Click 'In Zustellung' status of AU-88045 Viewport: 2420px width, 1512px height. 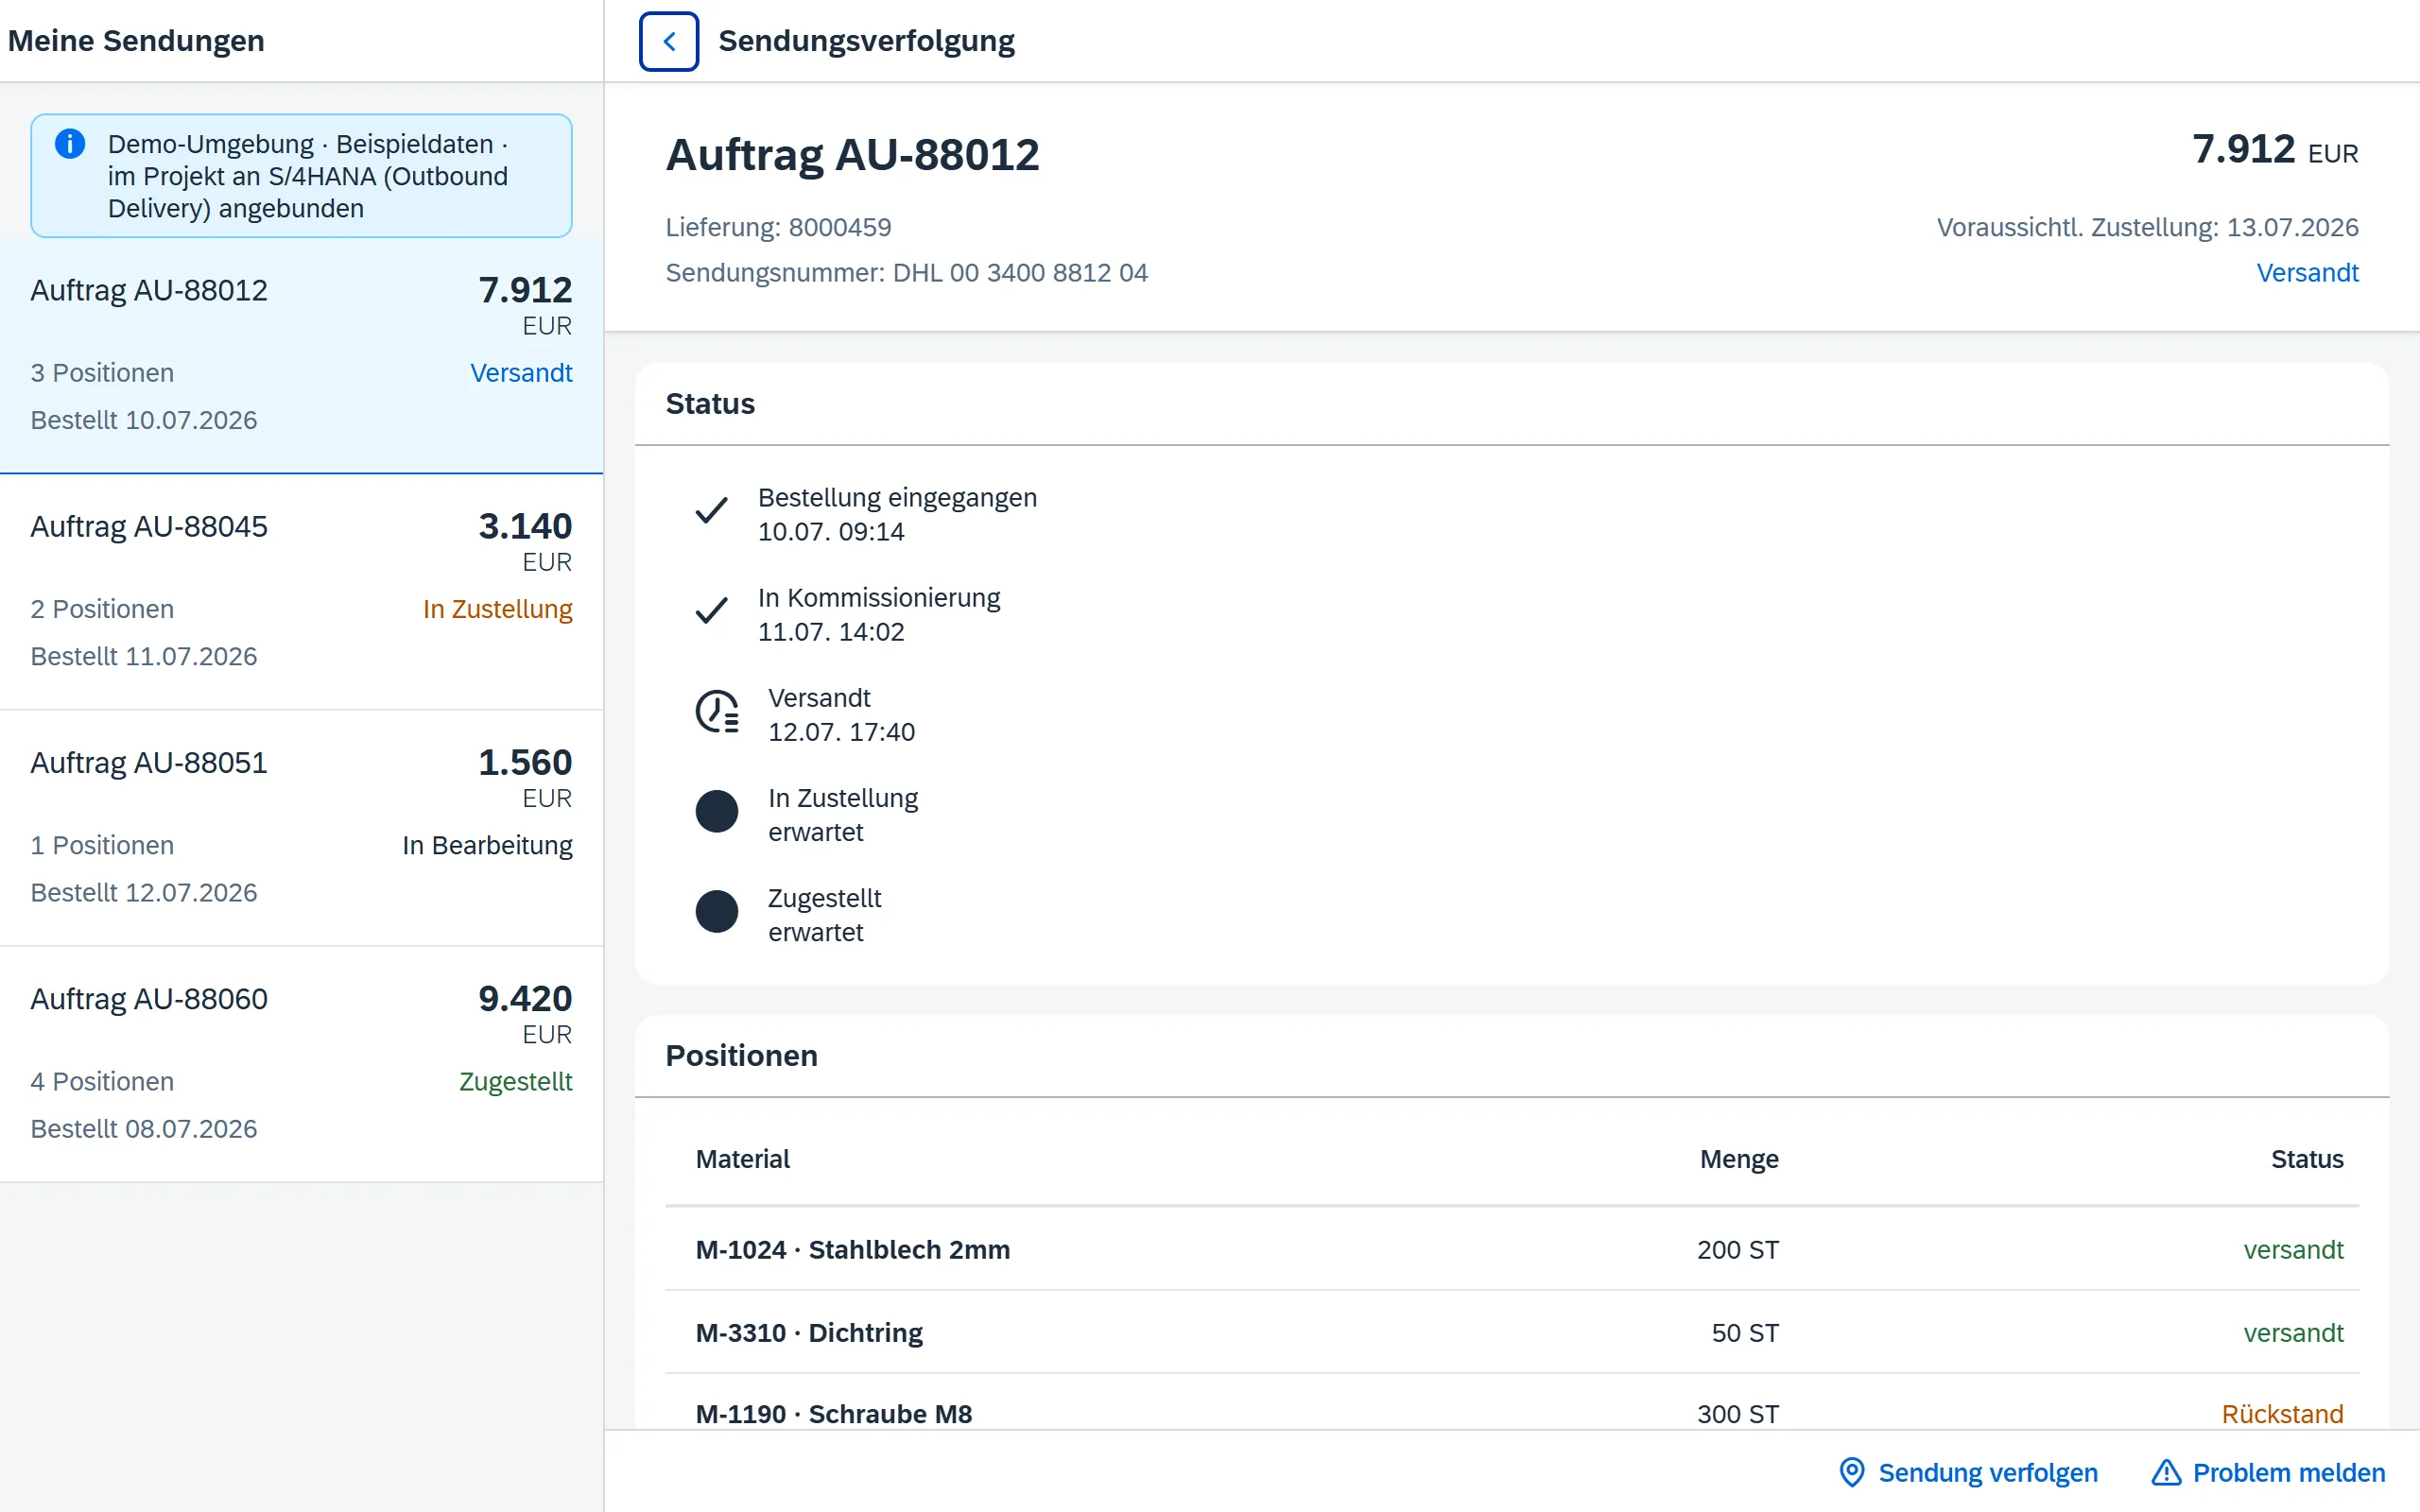(497, 609)
